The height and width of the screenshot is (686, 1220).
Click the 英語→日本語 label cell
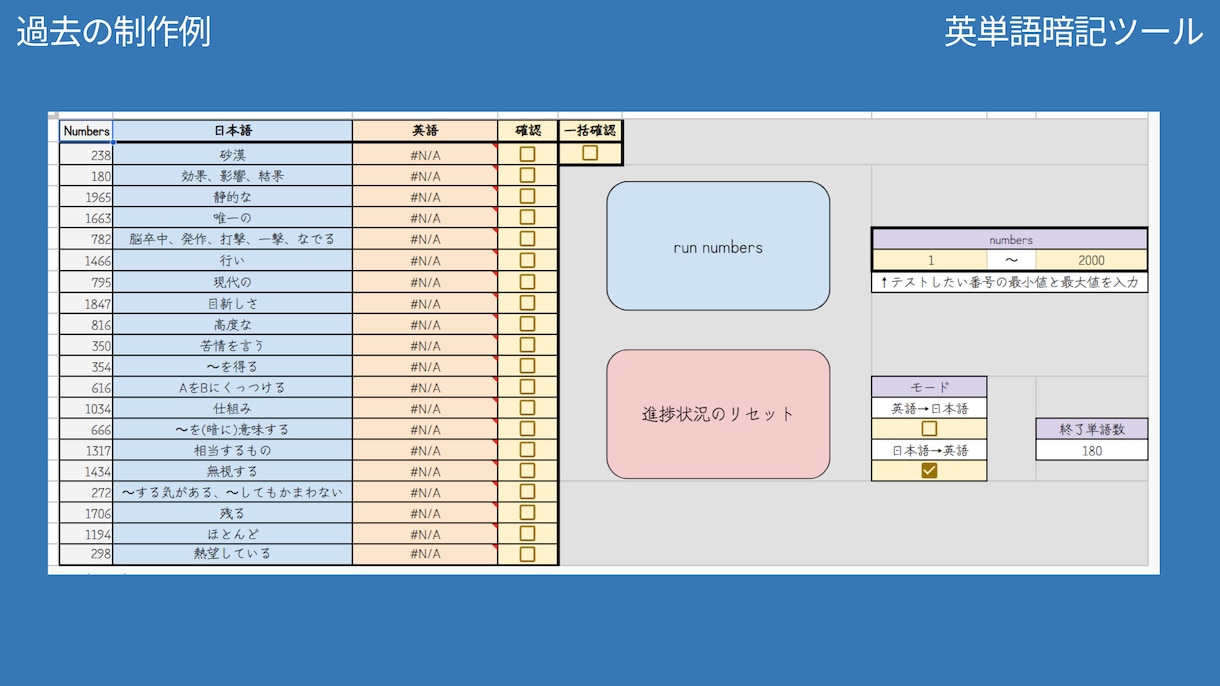[x=930, y=408]
